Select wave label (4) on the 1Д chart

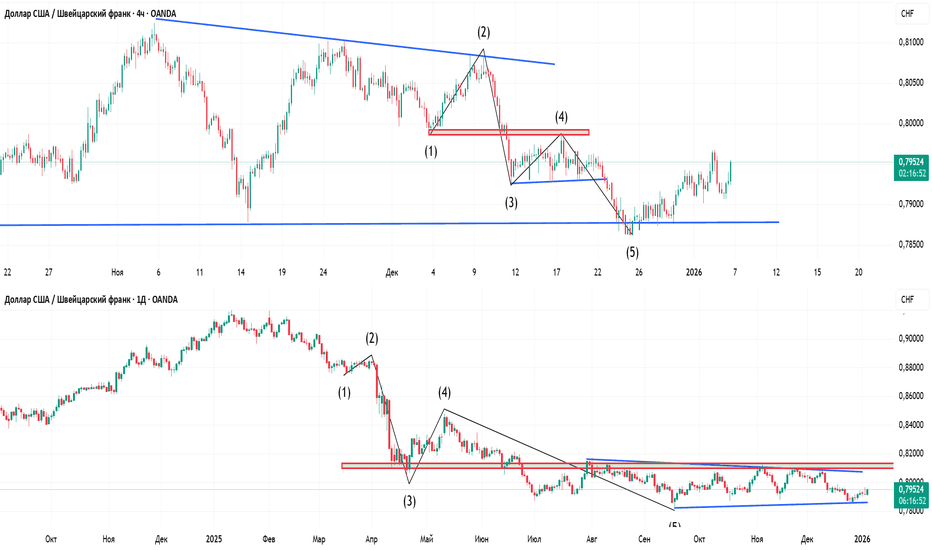pyautogui.click(x=443, y=393)
